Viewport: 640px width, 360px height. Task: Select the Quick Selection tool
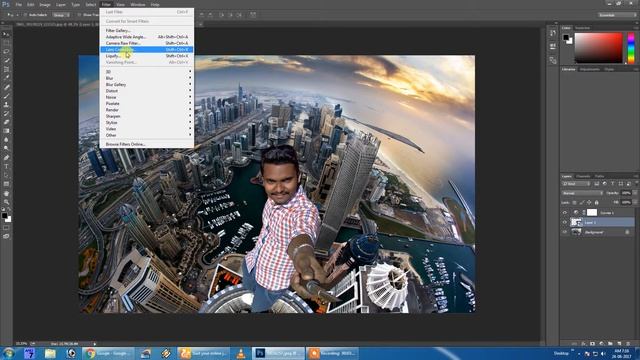pyautogui.click(x=6, y=60)
